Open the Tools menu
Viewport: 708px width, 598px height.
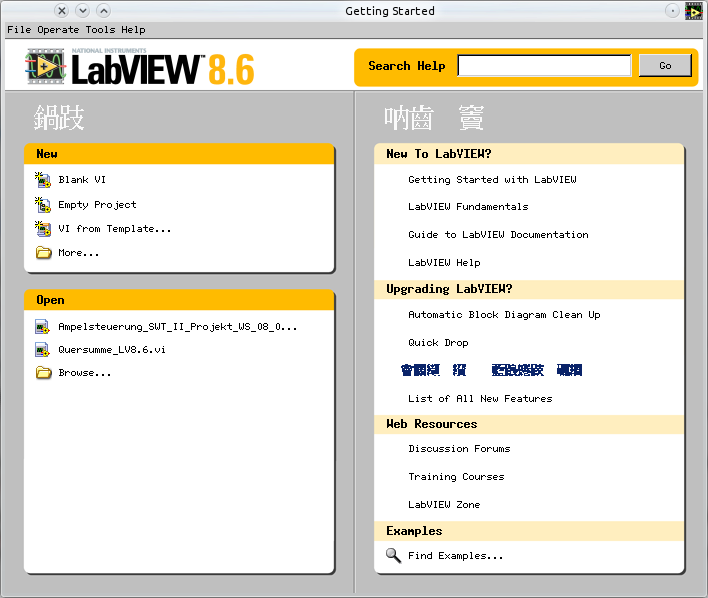point(100,30)
